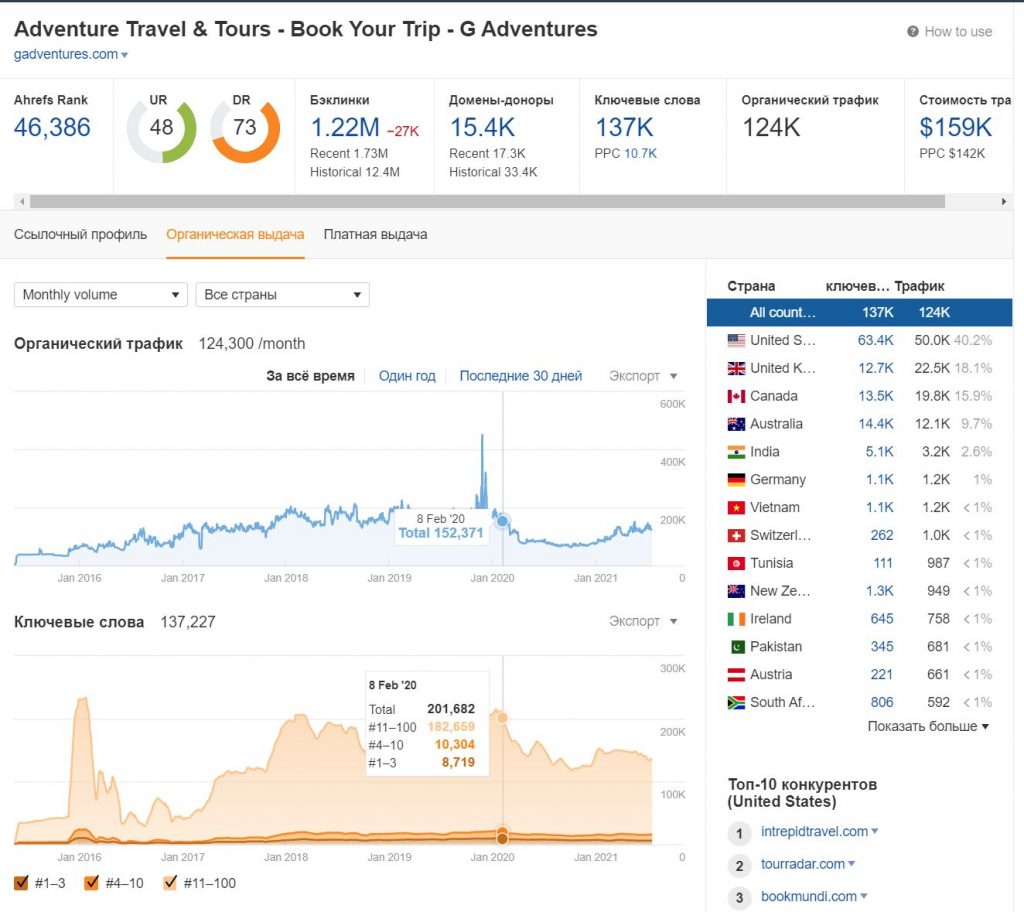Click the How to use help icon
This screenshot has height=912, width=1024.
(x=912, y=31)
